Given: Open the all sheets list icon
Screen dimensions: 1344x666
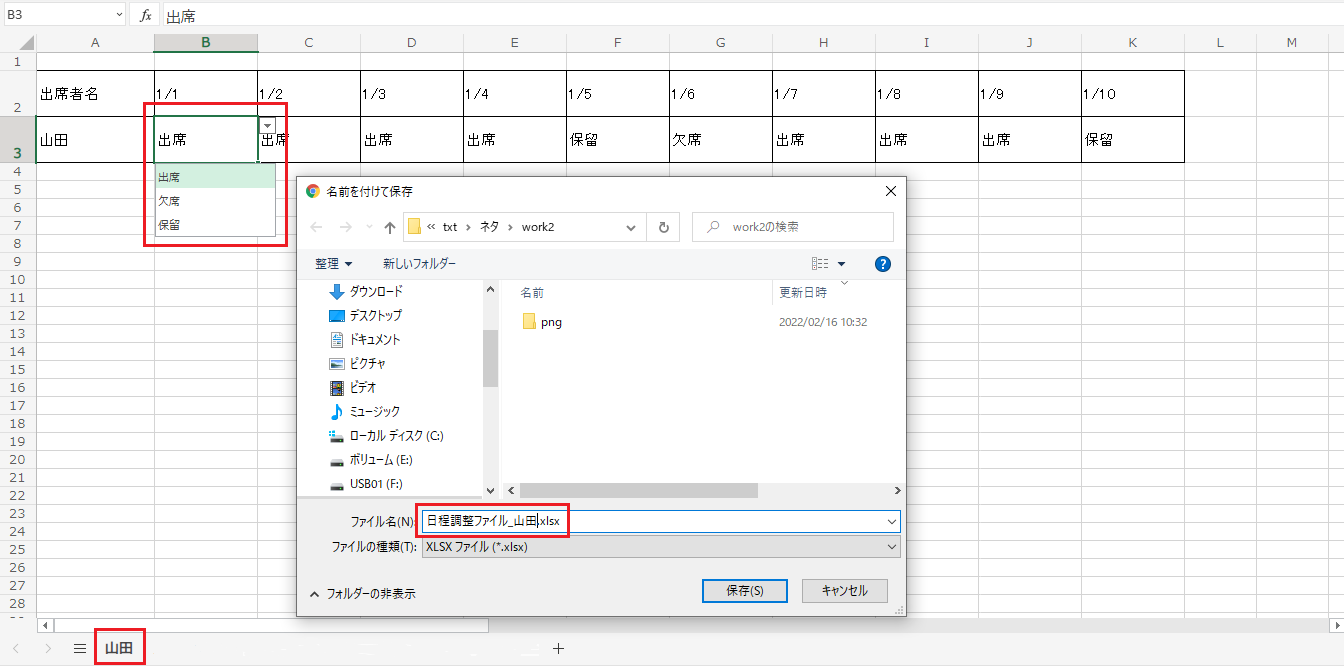Looking at the screenshot, I should click(x=79, y=648).
